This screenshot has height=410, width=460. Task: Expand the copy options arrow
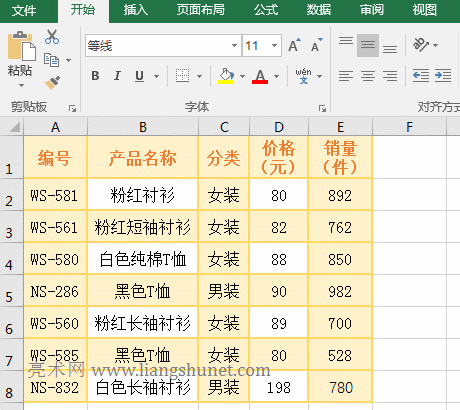coord(68,60)
